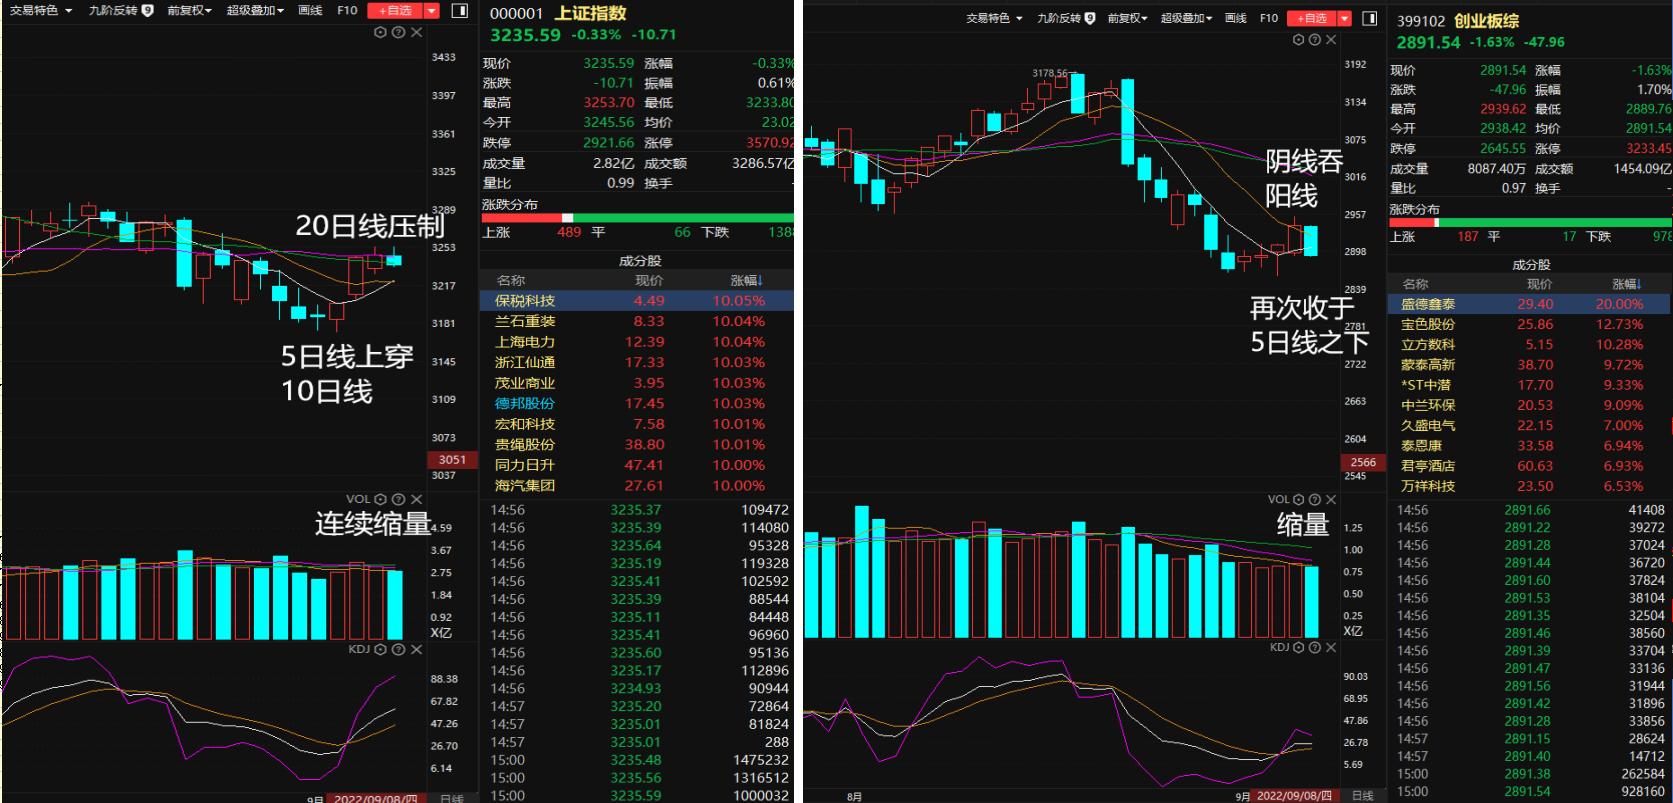Open KDJ indicator help in Shanghai panel
Screen dimensions: 1673x803
coord(398,649)
